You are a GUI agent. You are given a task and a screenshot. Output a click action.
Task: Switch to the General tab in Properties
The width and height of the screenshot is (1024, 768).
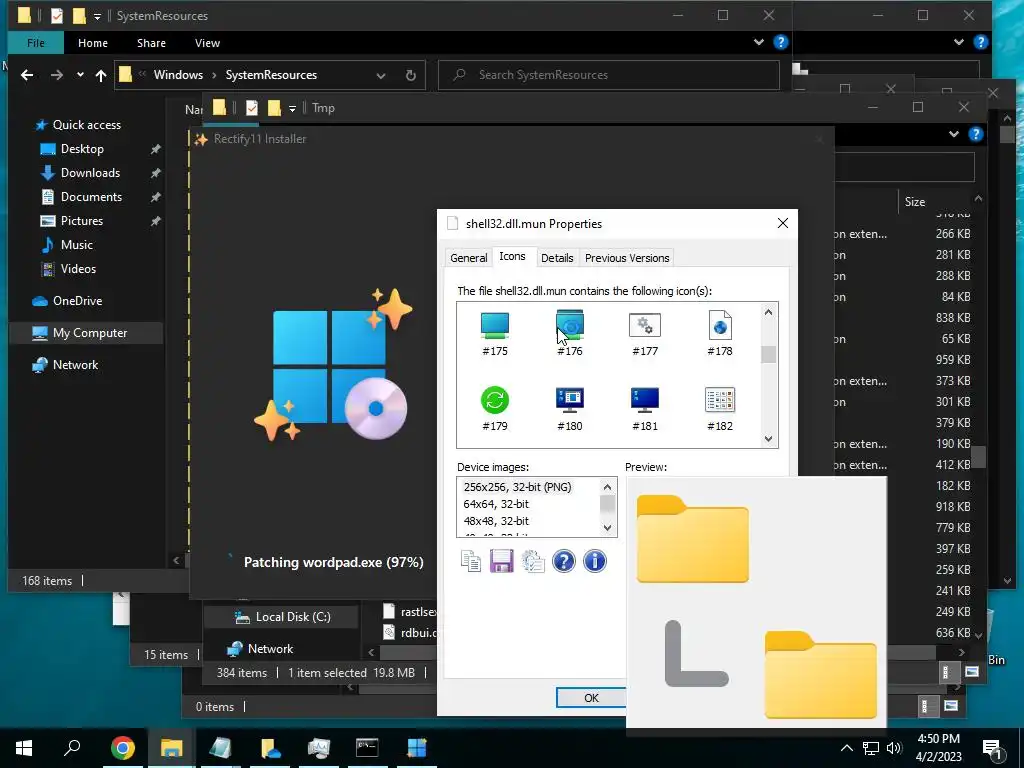point(469,258)
